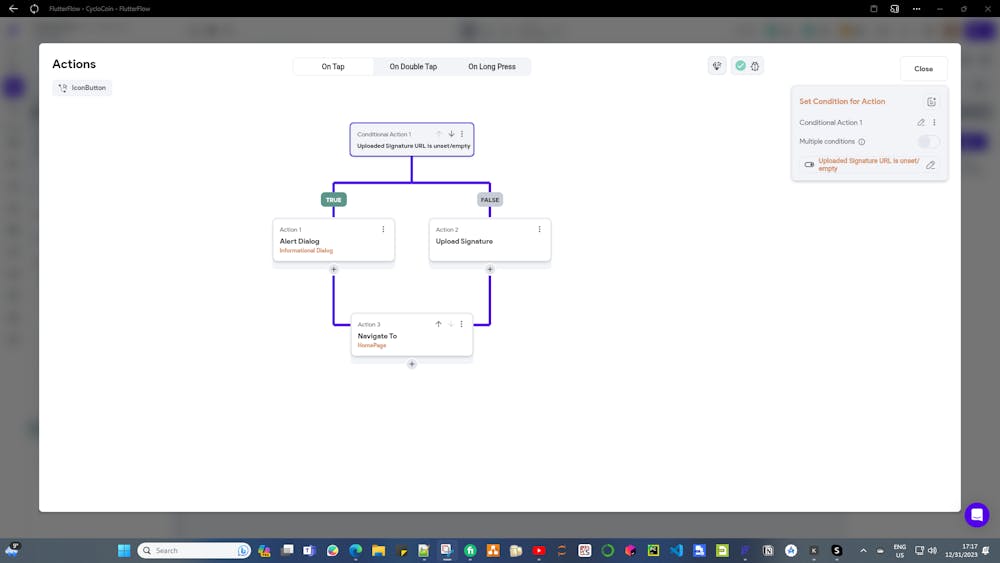
Task: Click the bug debug icon in toolbar
Action: [x=755, y=66]
